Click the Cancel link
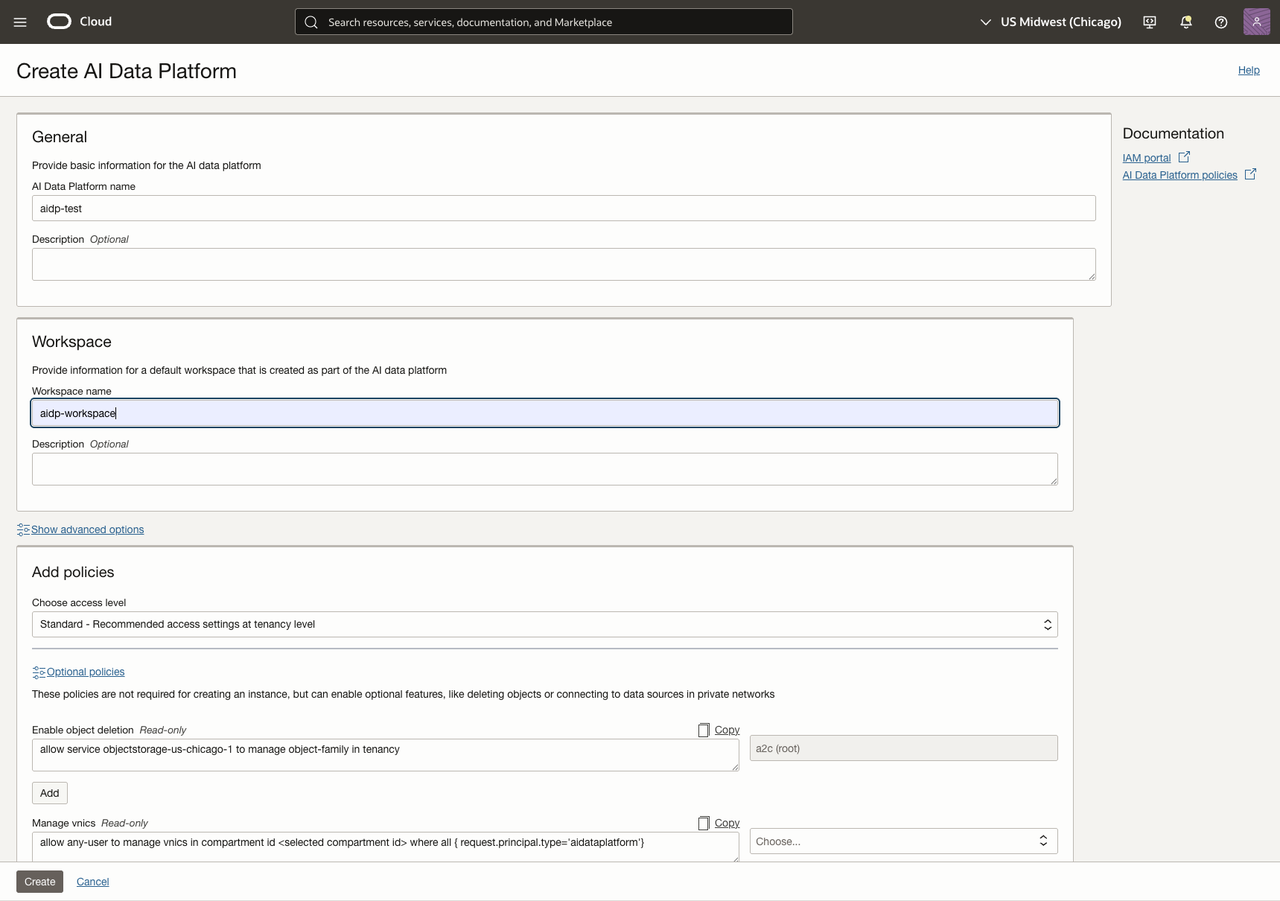This screenshot has height=901, width=1280. pyautogui.click(x=93, y=881)
